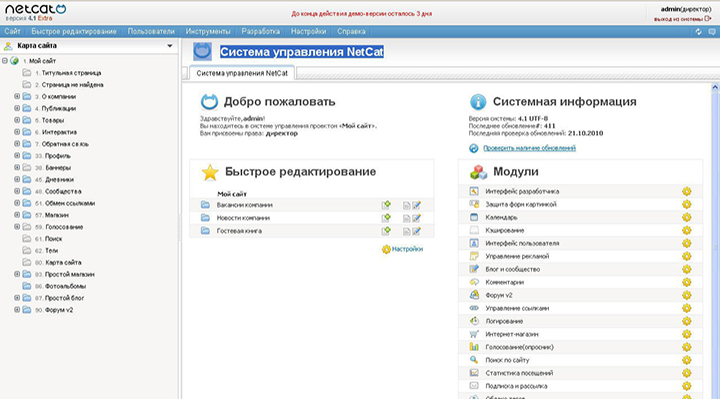The width and height of the screenshot is (720, 399).
Task: Click the page icon in Новости компании row
Action: pyautogui.click(x=406, y=219)
